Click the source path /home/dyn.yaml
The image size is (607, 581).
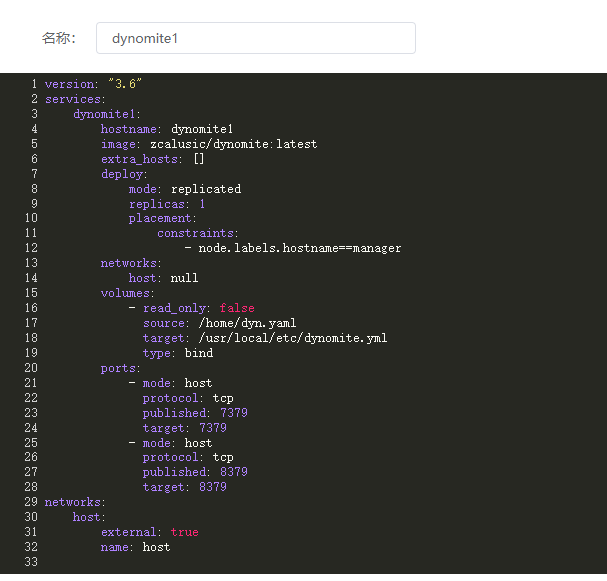point(247,323)
